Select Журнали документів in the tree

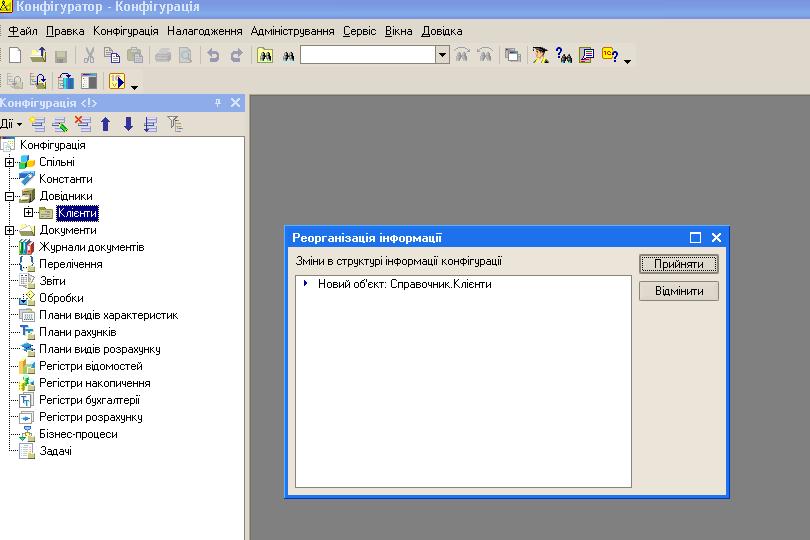(x=91, y=248)
